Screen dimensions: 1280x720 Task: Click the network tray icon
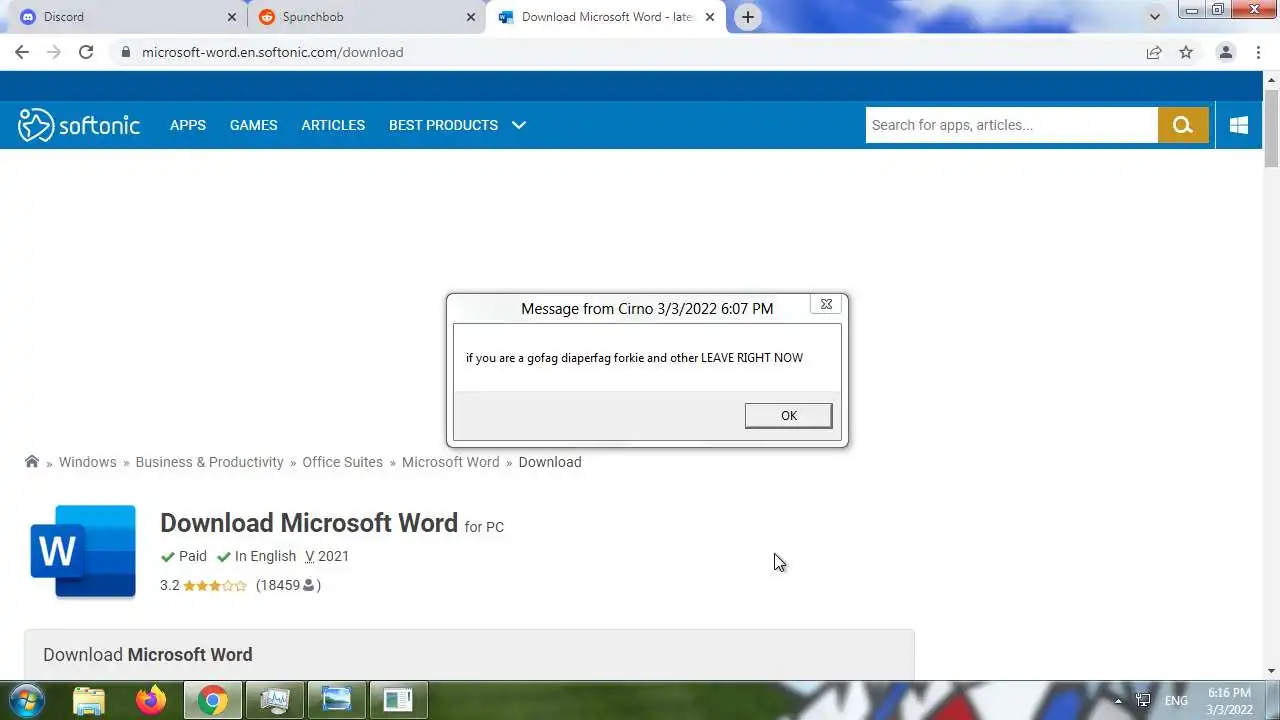[1143, 700]
